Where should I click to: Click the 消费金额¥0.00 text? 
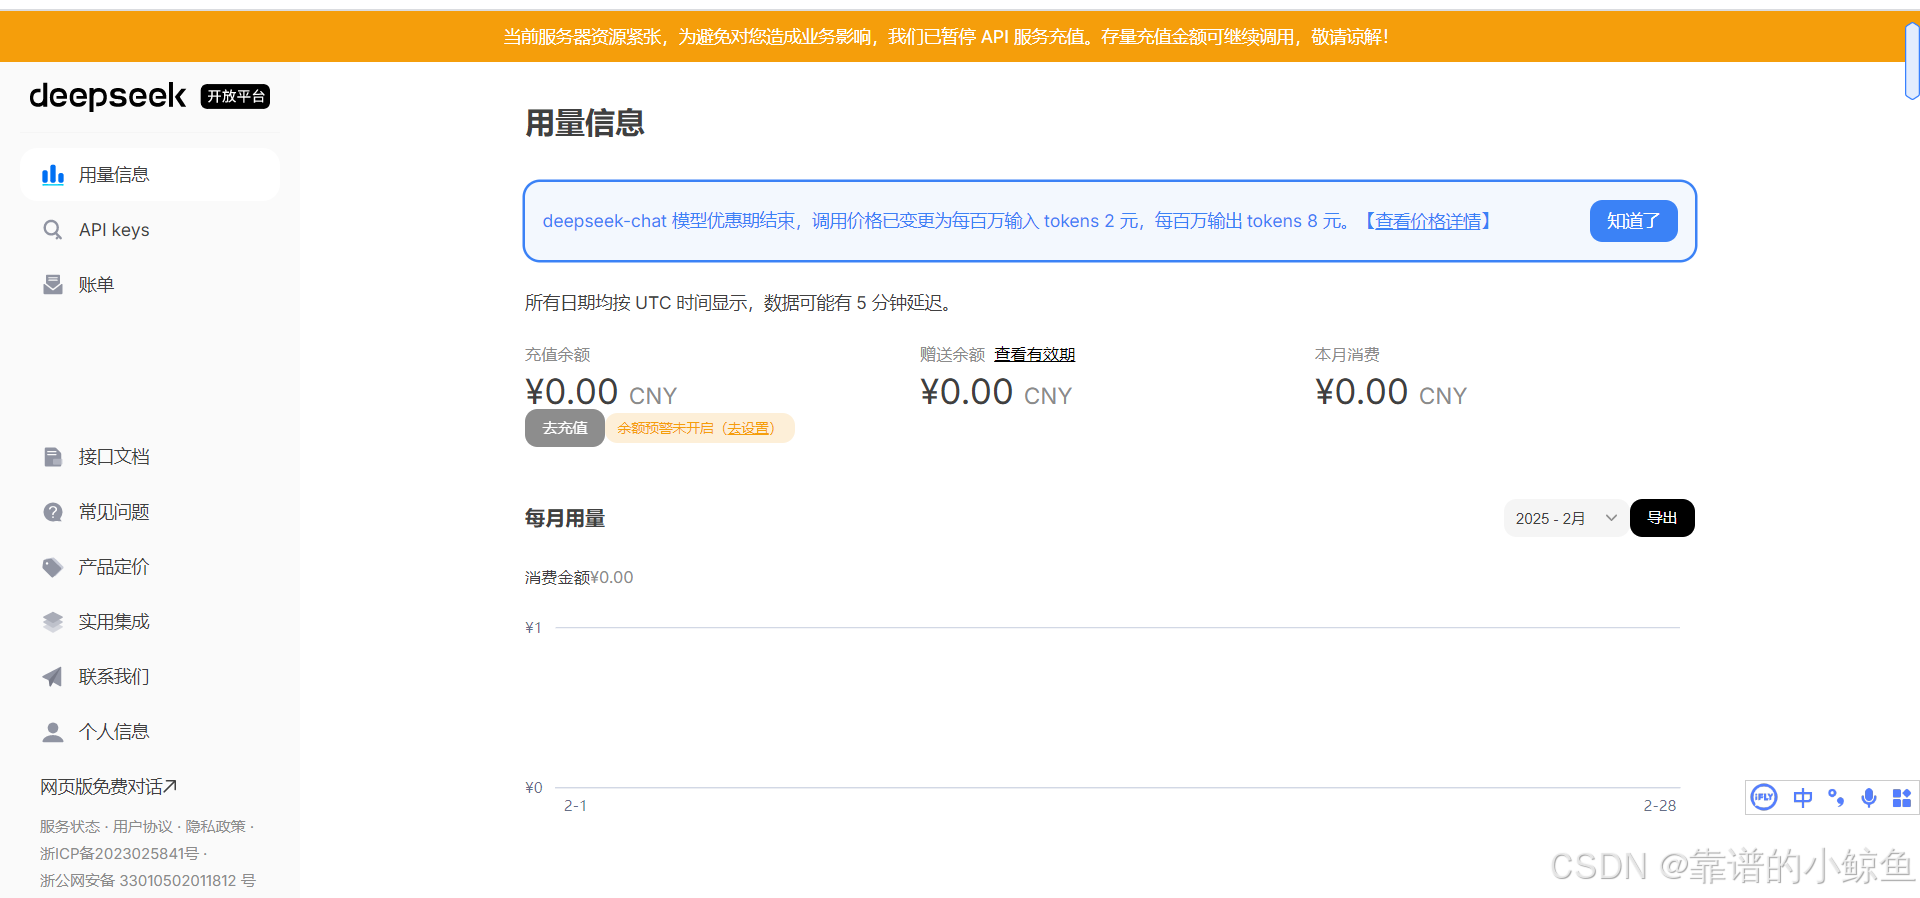[579, 577]
